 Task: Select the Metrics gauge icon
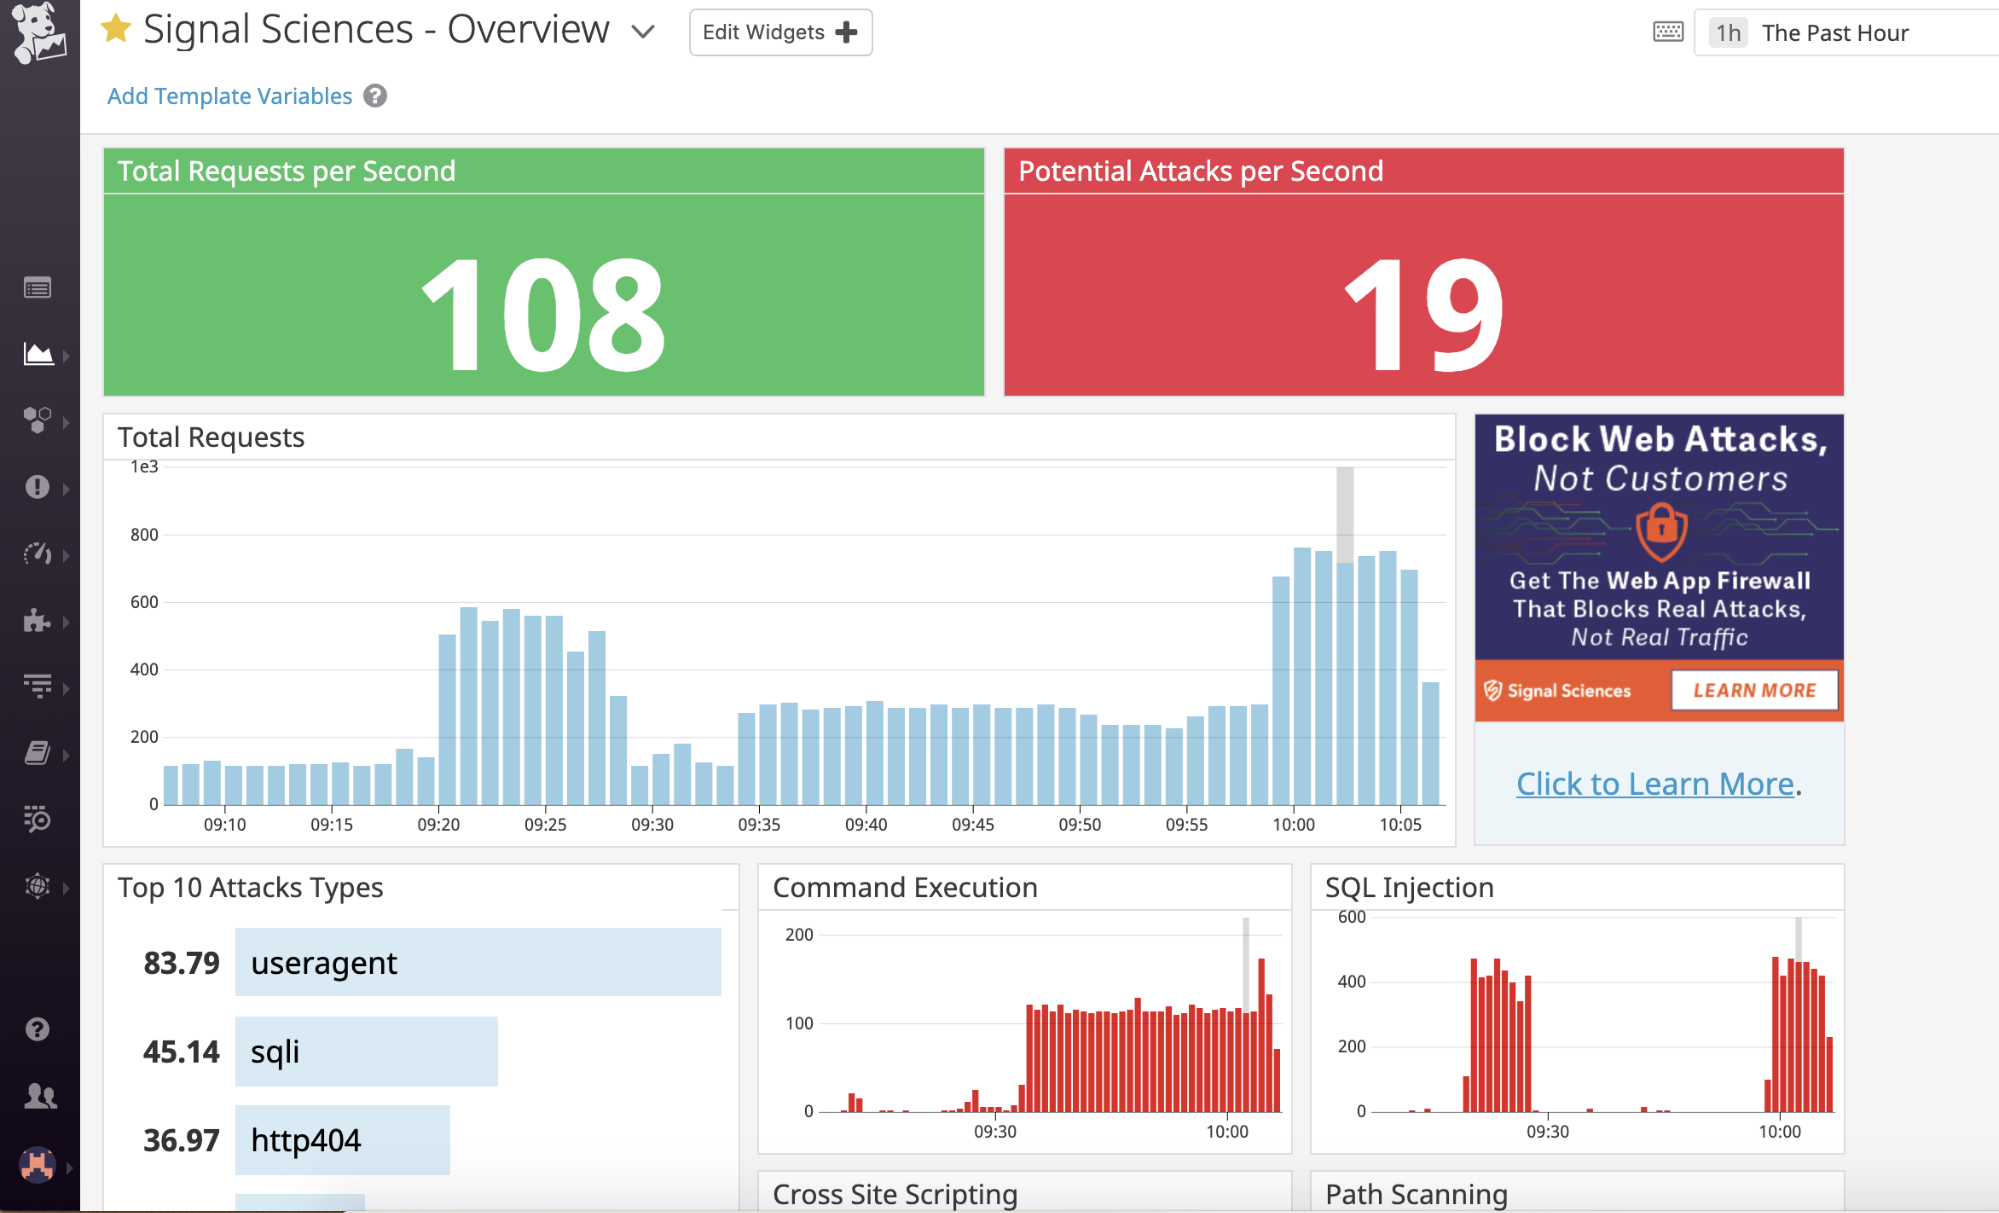[x=38, y=555]
